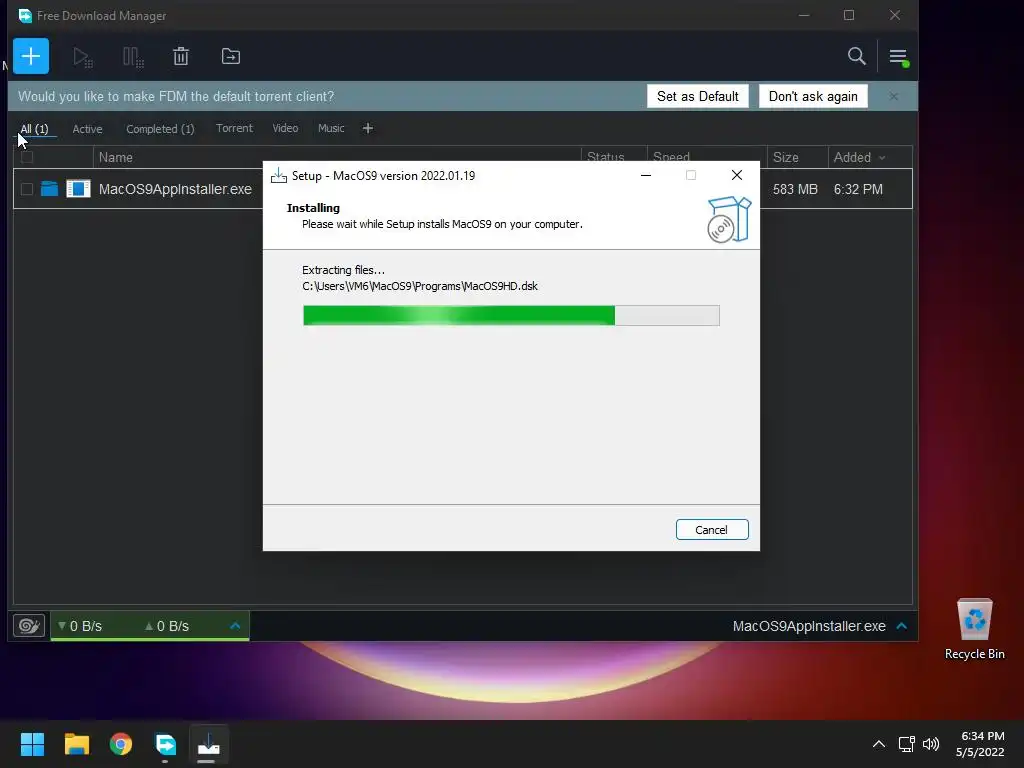Add a new download with the plus button
1024x768 pixels.
pyautogui.click(x=31, y=56)
